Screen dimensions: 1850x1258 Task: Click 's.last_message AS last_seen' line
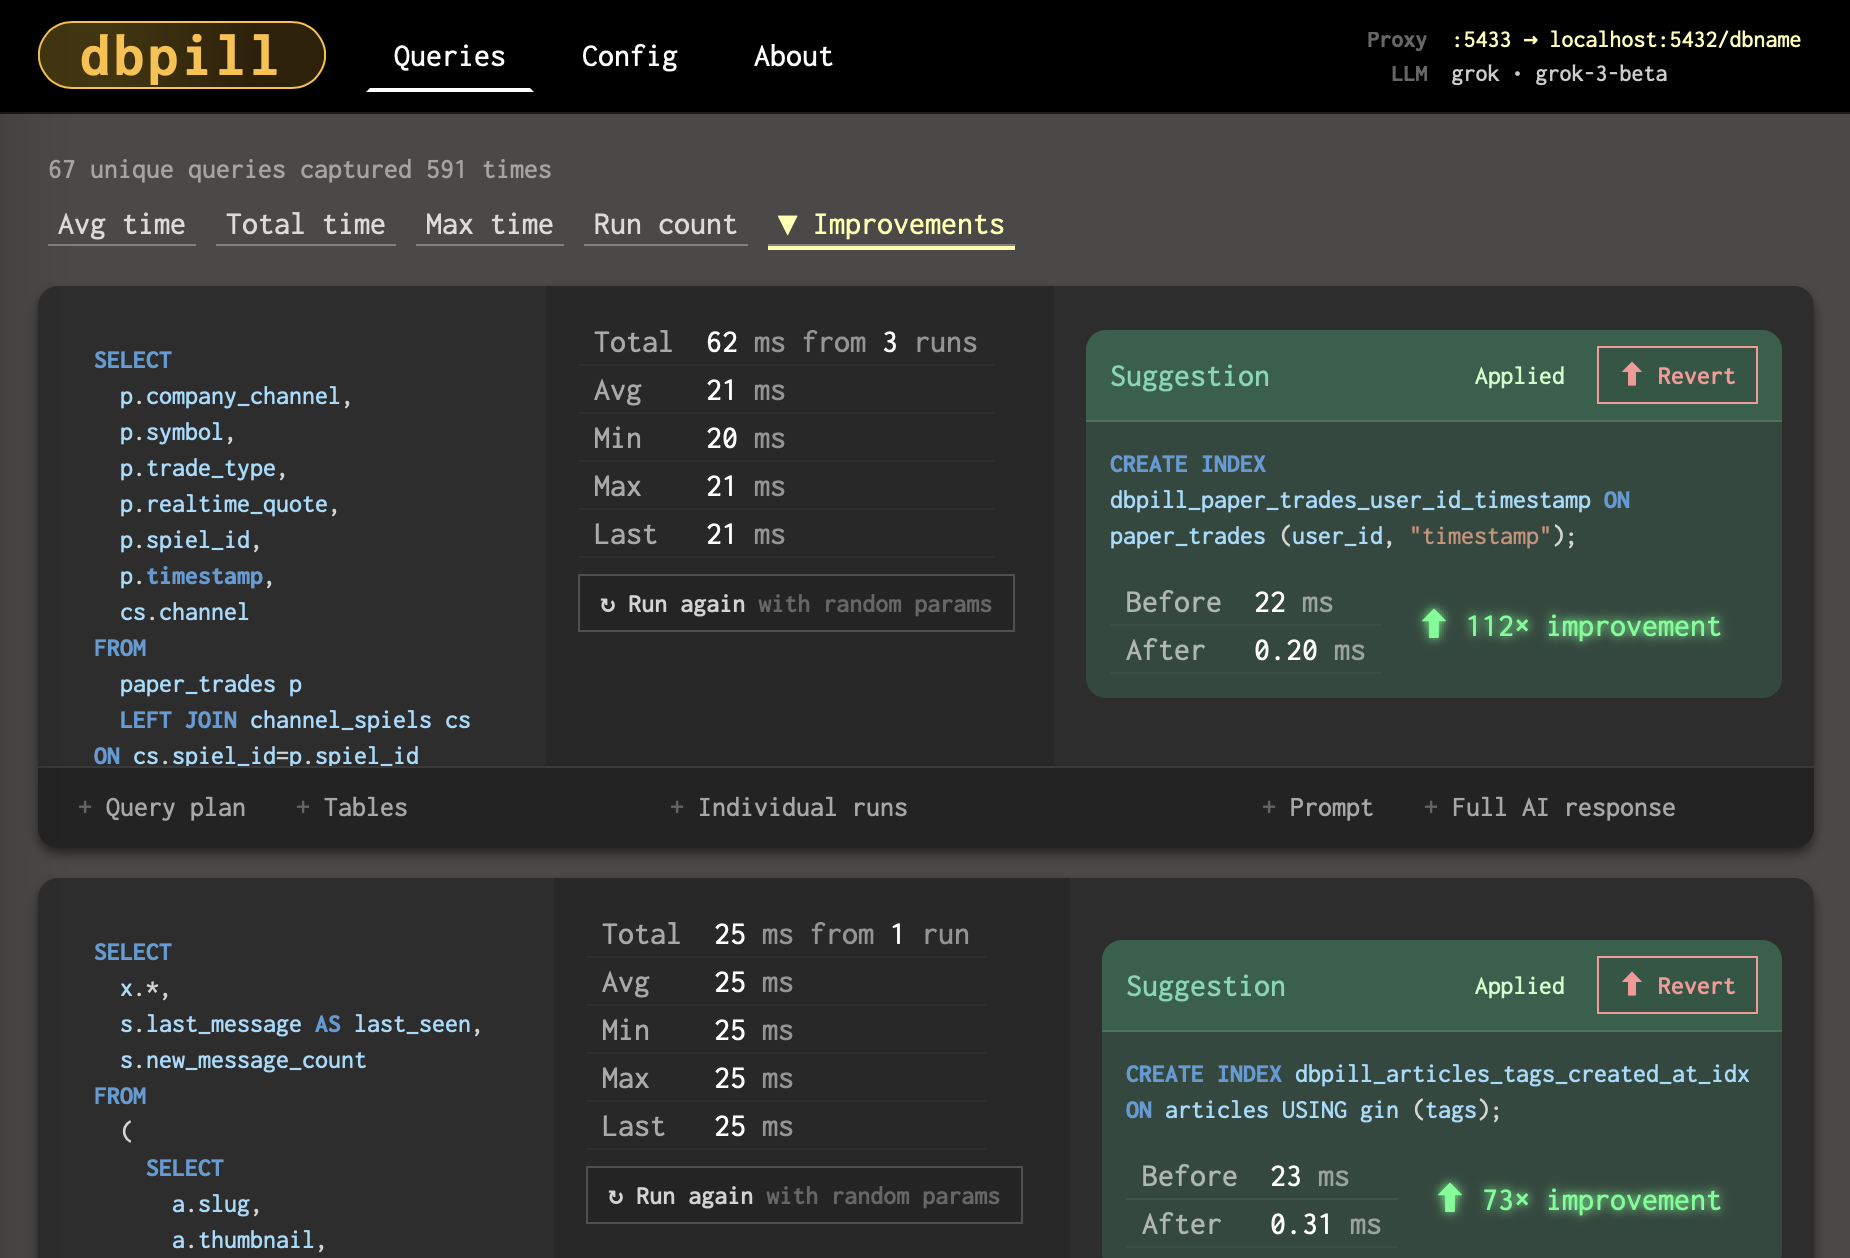300,1024
